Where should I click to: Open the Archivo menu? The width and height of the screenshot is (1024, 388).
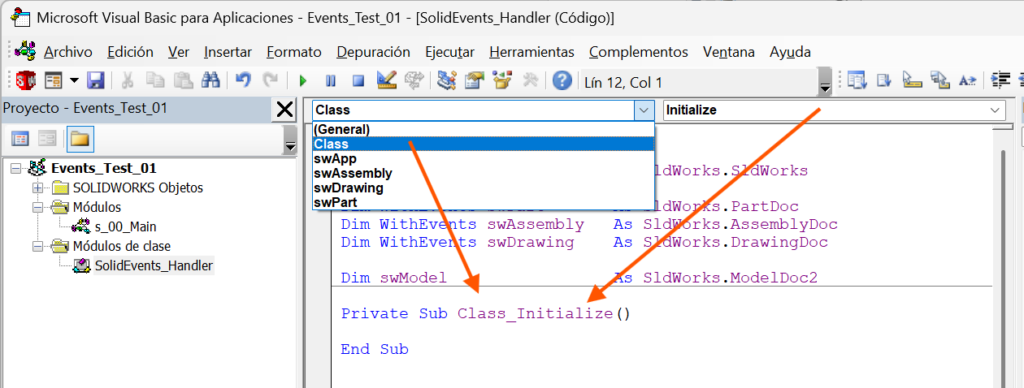coord(68,52)
